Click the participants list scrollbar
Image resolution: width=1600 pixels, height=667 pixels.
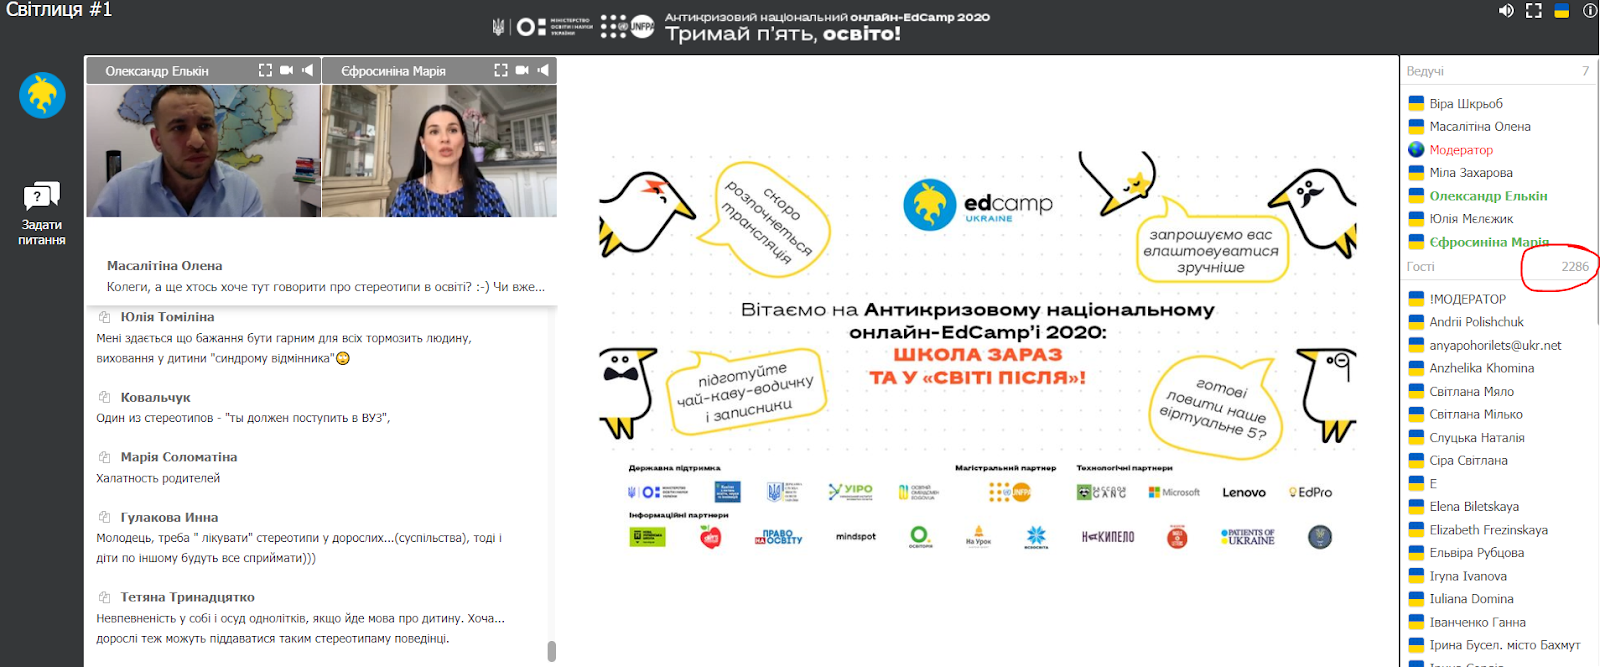click(1597, 190)
